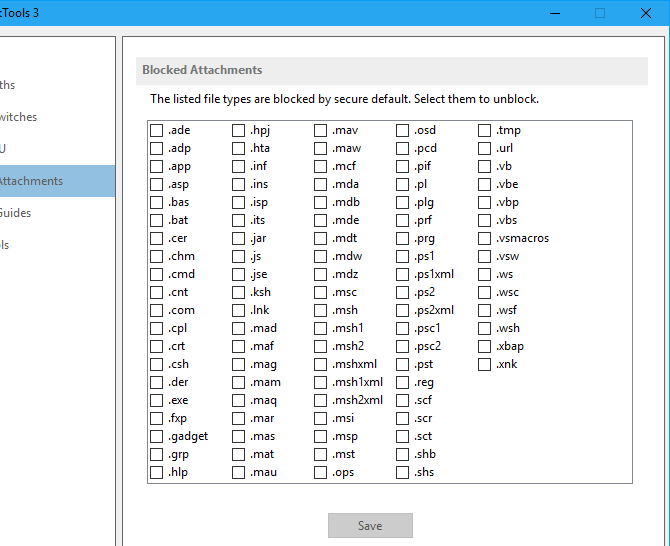Enable the .vbe checkbox
Image resolution: width=670 pixels, height=546 pixels.
click(x=485, y=184)
